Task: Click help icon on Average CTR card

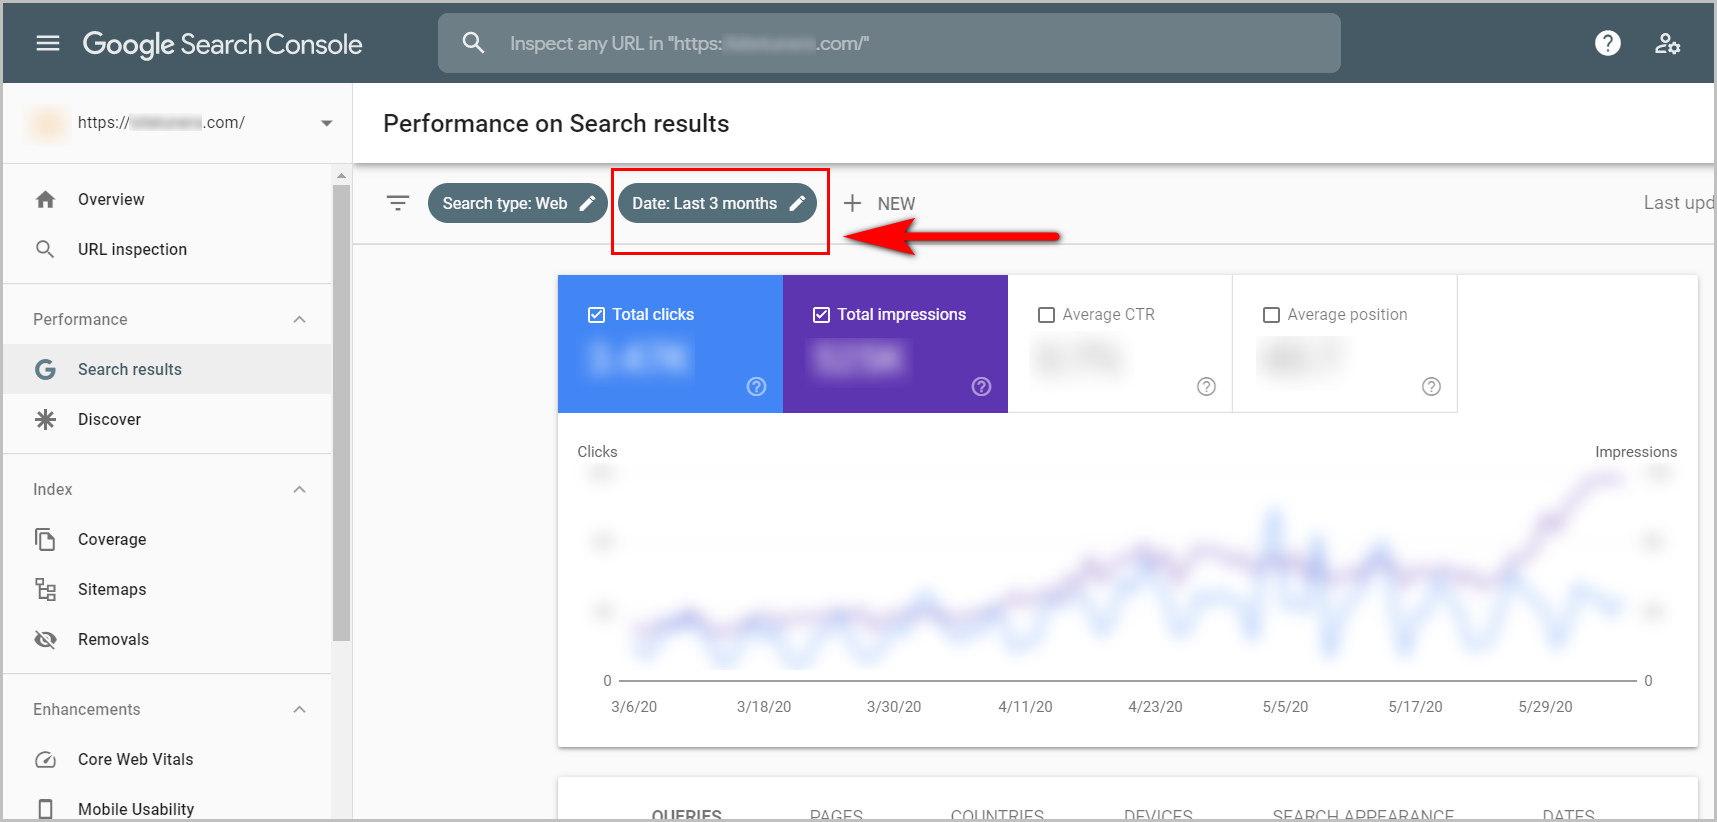Action: click(1207, 386)
